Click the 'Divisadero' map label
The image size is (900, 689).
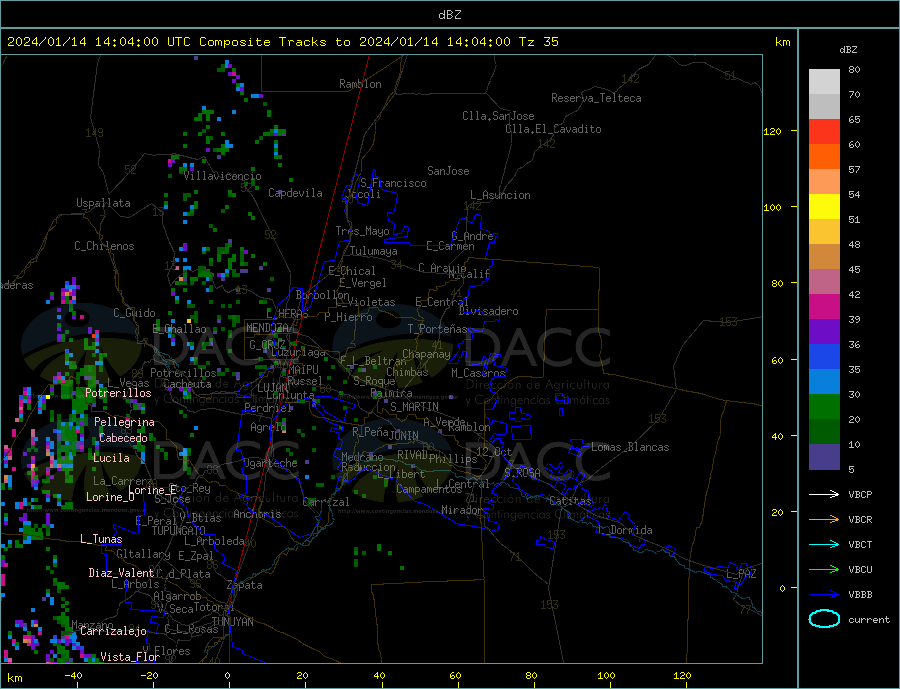[488, 311]
